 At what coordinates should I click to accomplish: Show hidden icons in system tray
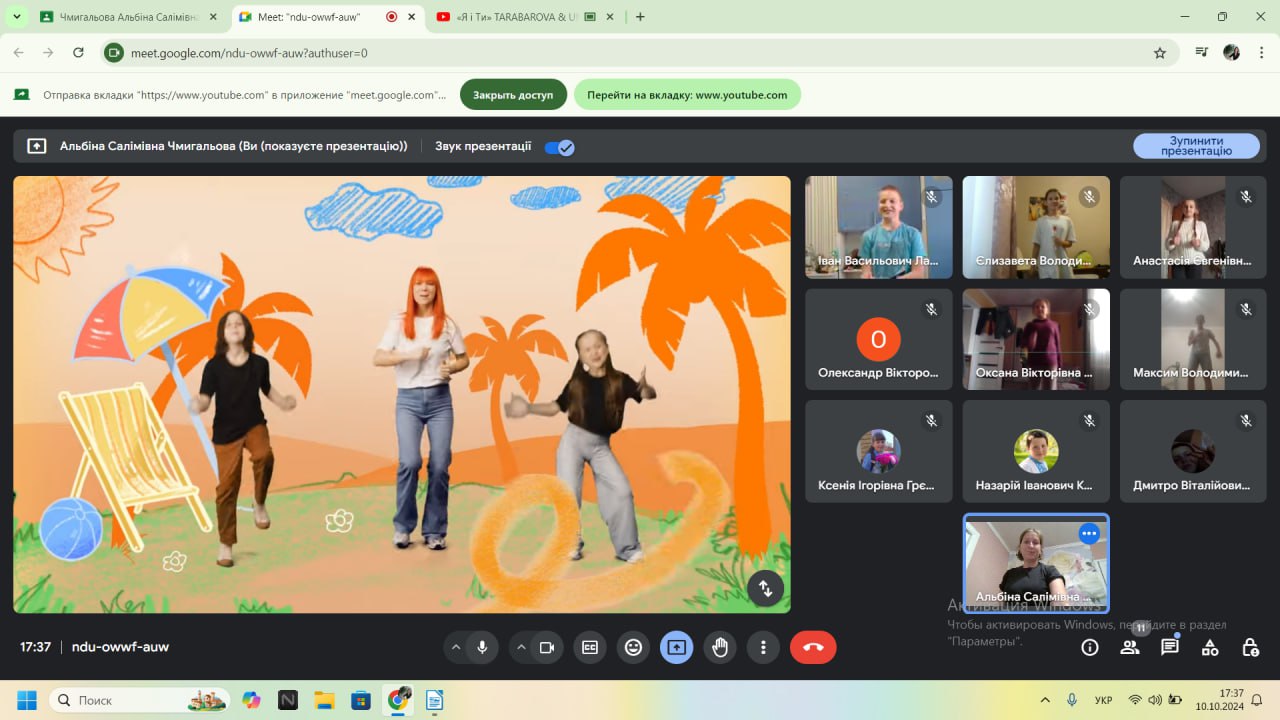[x=1045, y=700]
